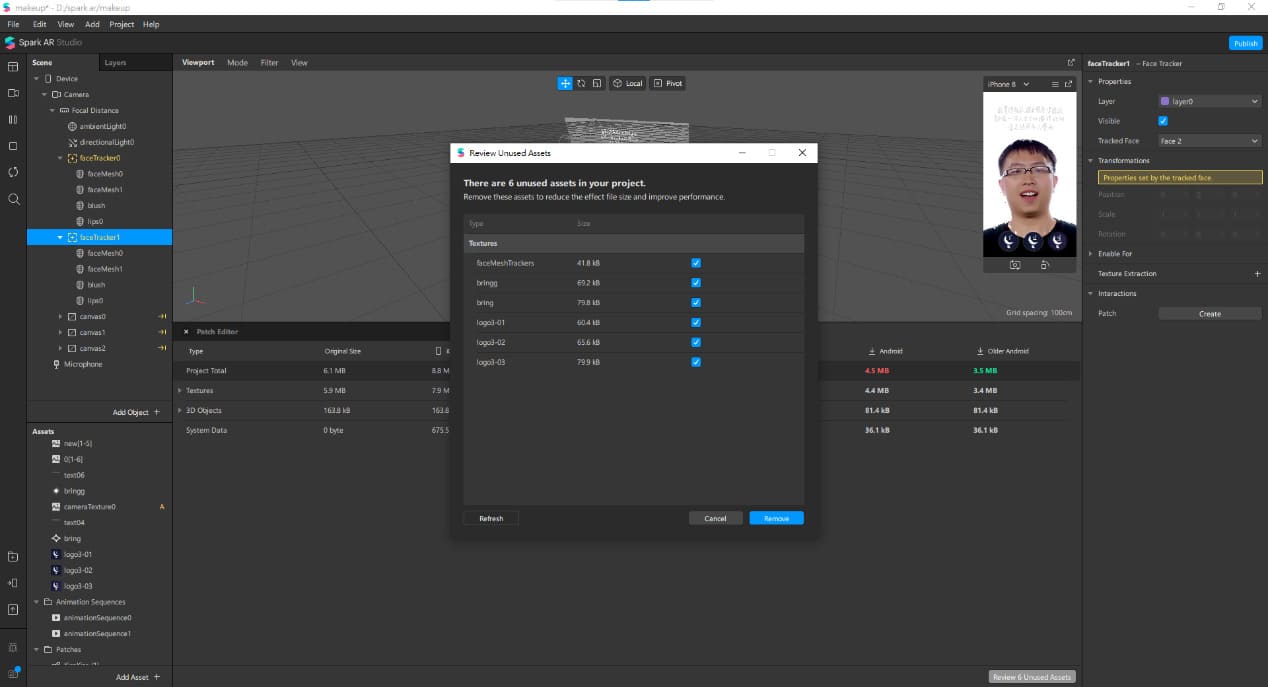Open the Tracked Face dropdown
This screenshot has width=1268, height=687.
pos(1209,141)
